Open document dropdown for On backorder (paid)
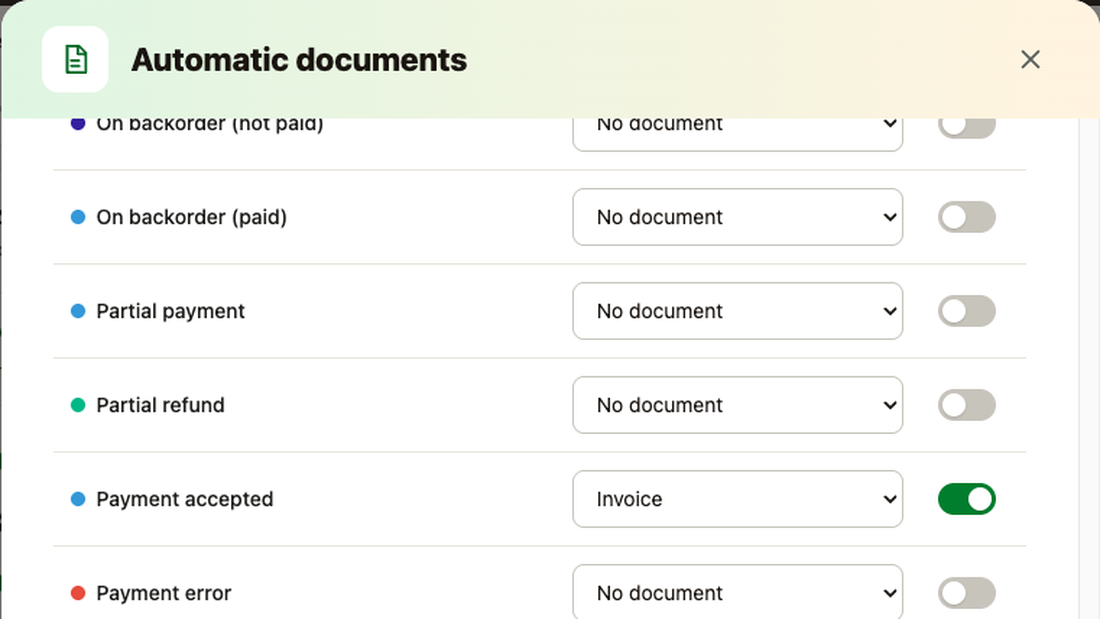 737,217
